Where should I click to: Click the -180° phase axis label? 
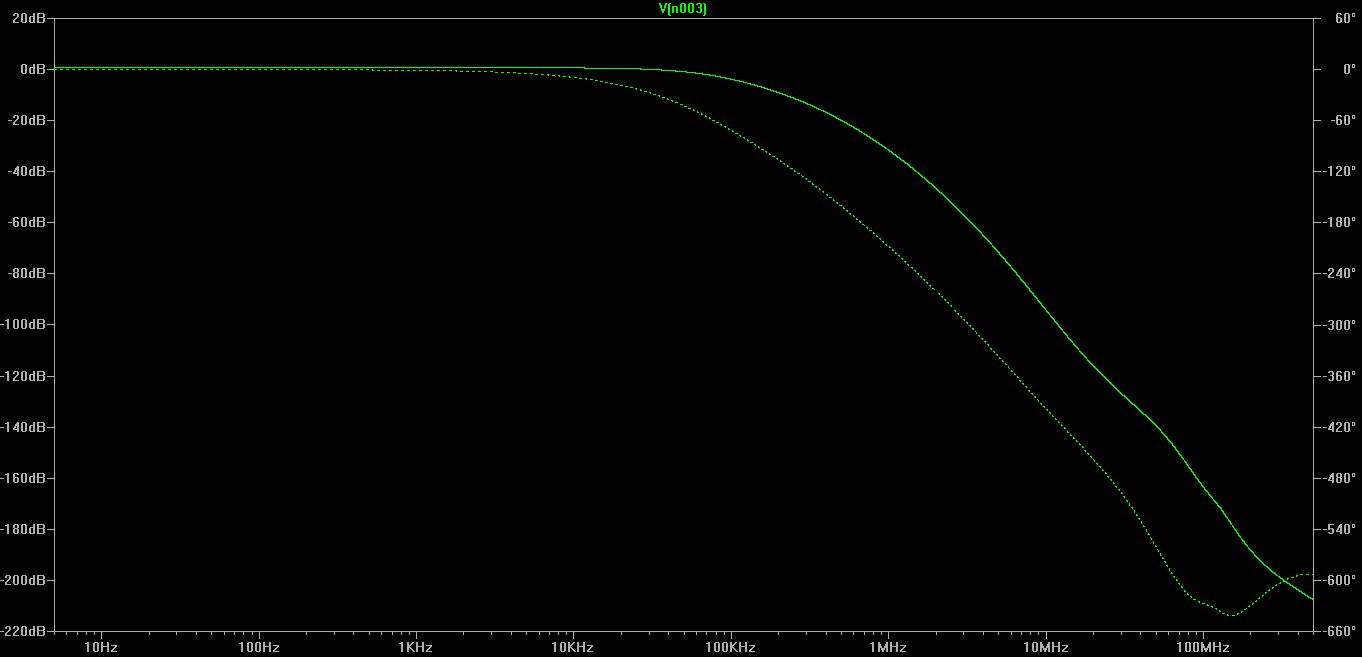(1339, 222)
